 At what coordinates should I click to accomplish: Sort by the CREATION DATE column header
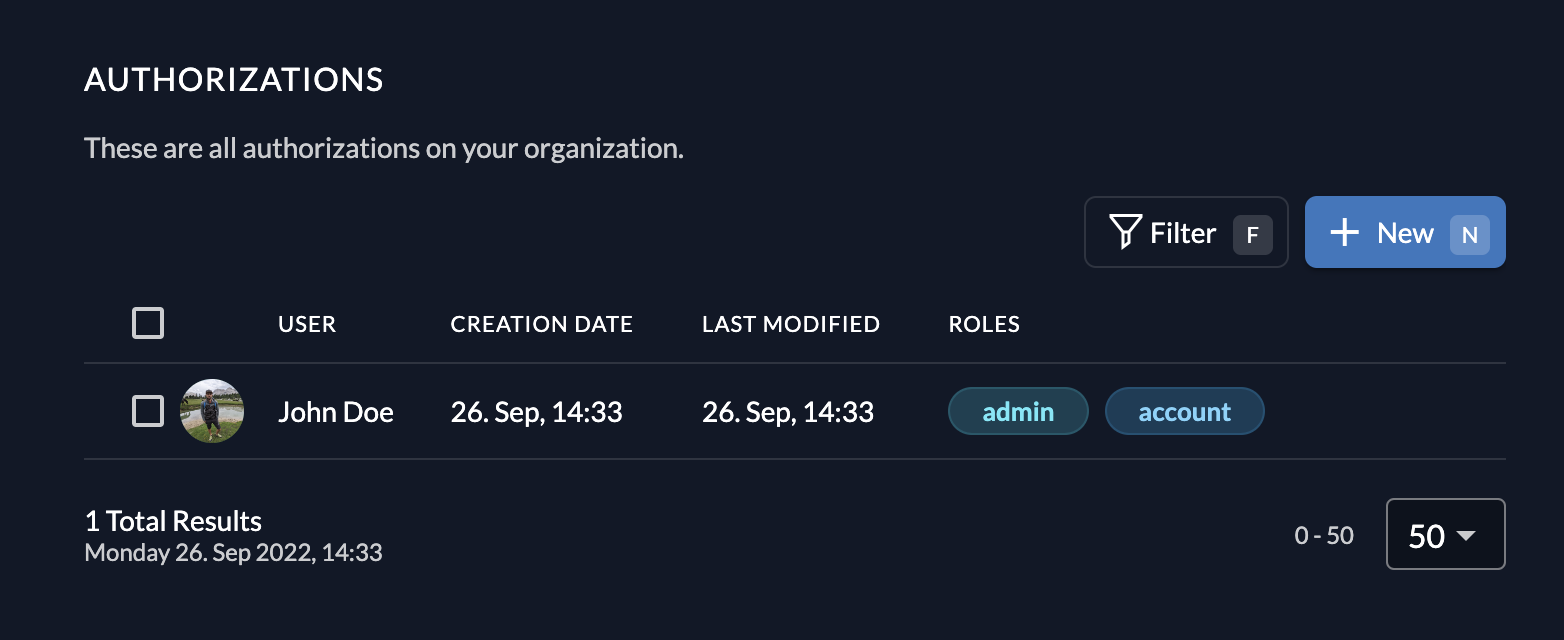(541, 324)
